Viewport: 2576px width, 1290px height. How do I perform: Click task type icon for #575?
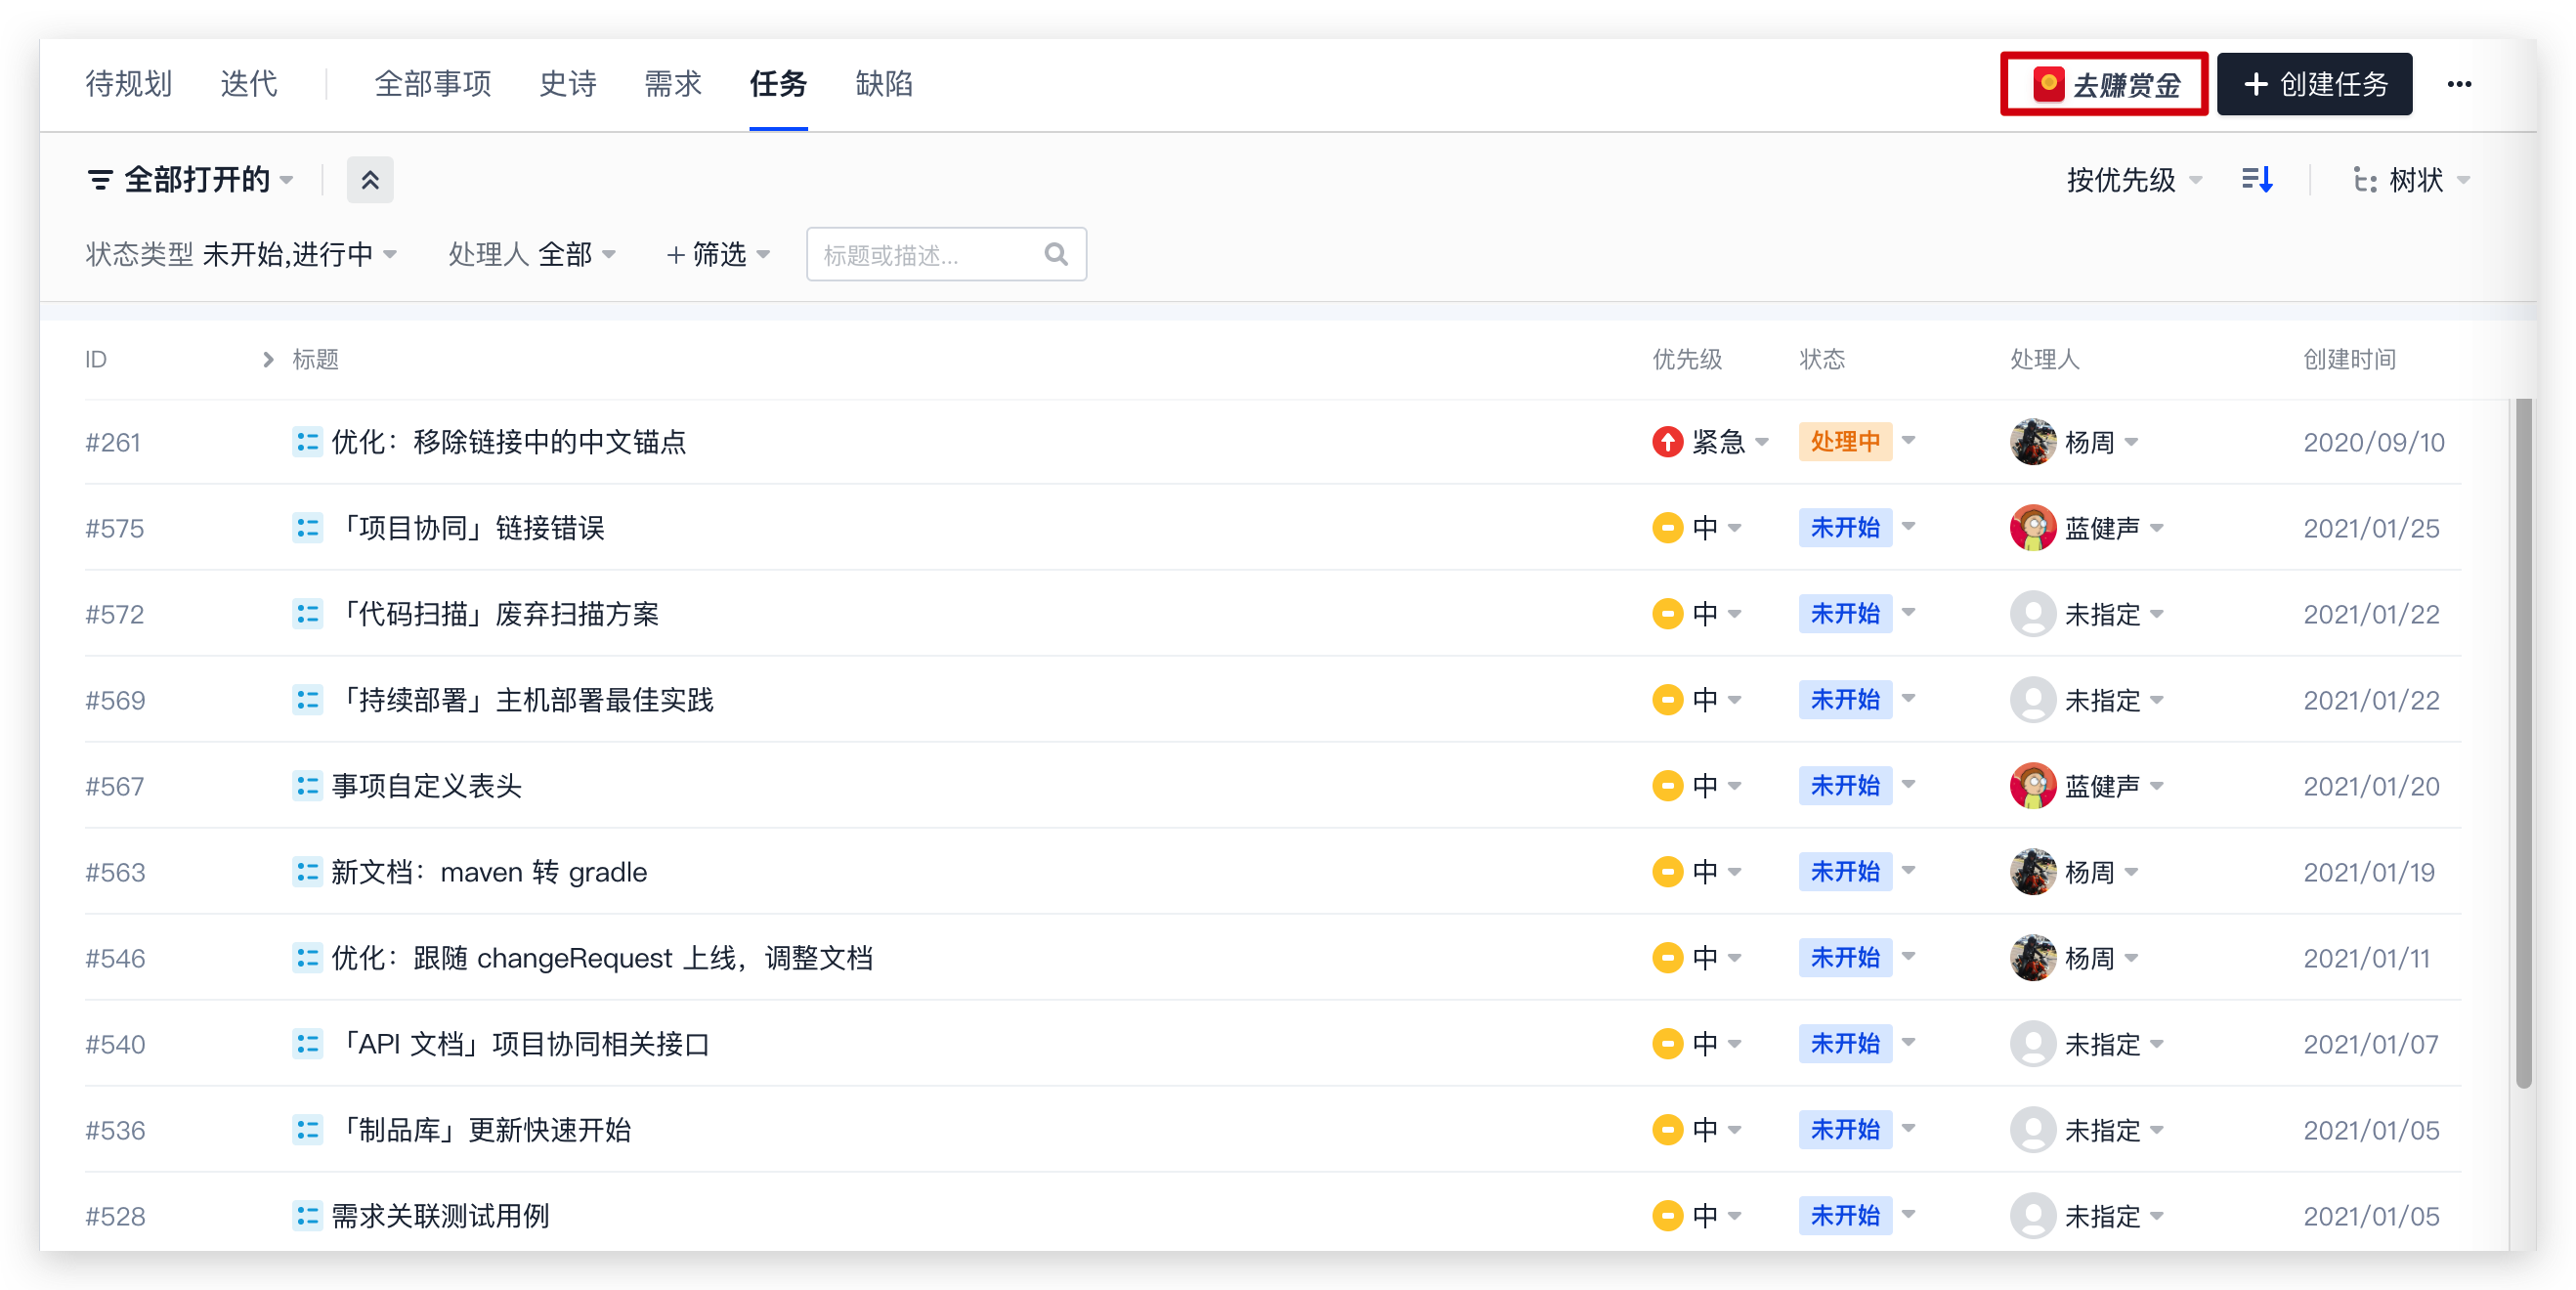[307, 528]
